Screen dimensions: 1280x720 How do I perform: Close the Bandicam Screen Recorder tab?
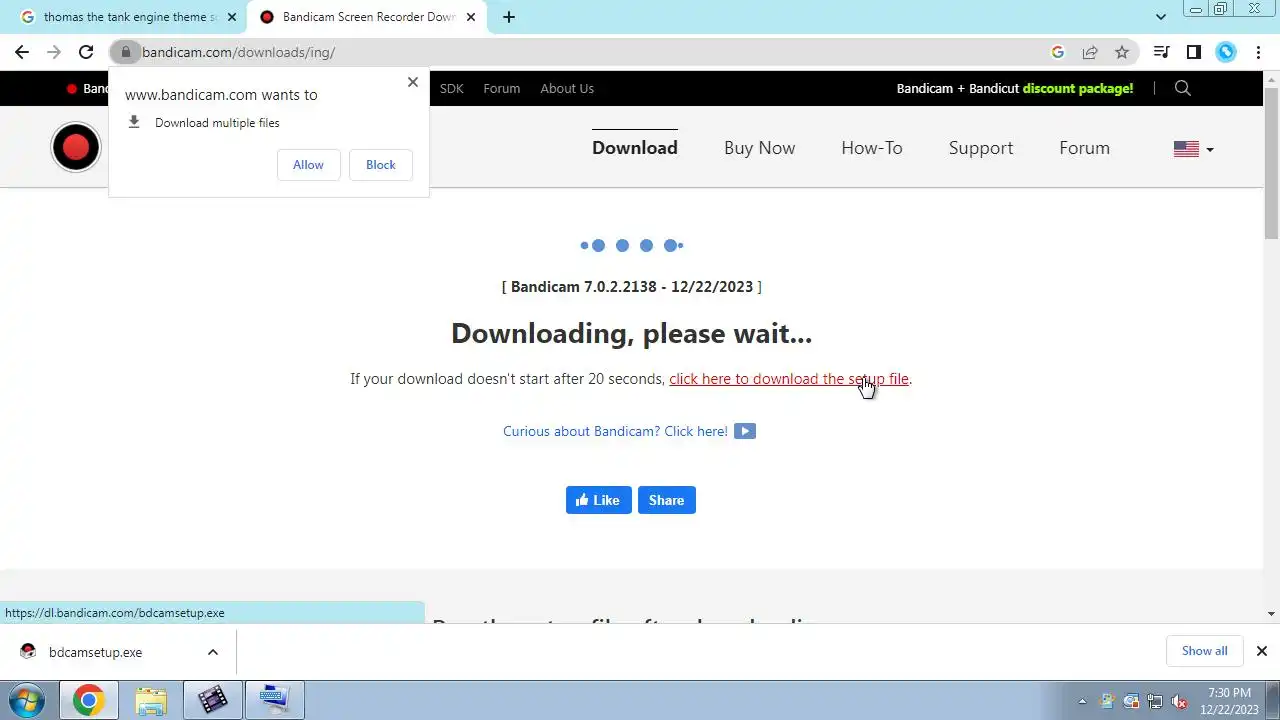(471, 17)
